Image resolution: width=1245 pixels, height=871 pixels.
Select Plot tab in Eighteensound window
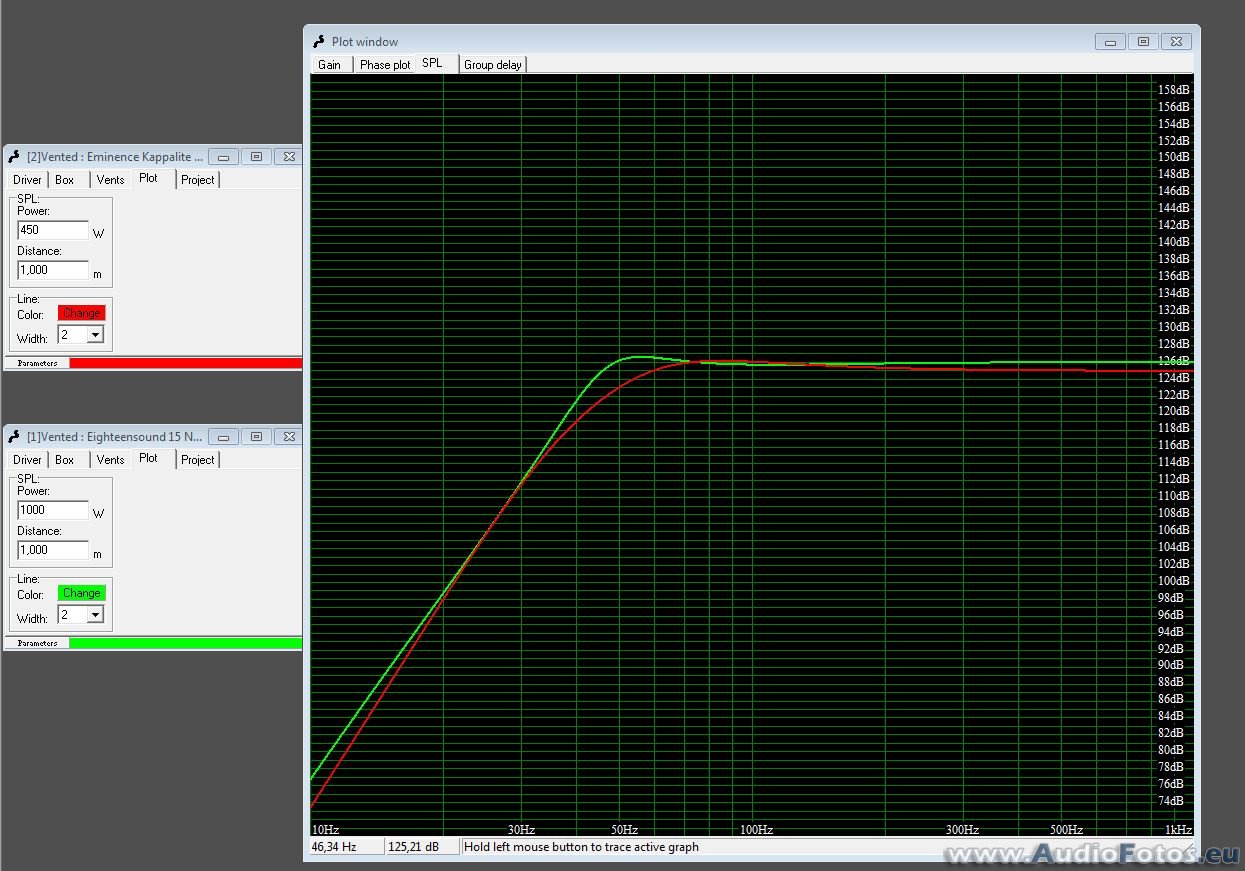click(x=152, y=458)
